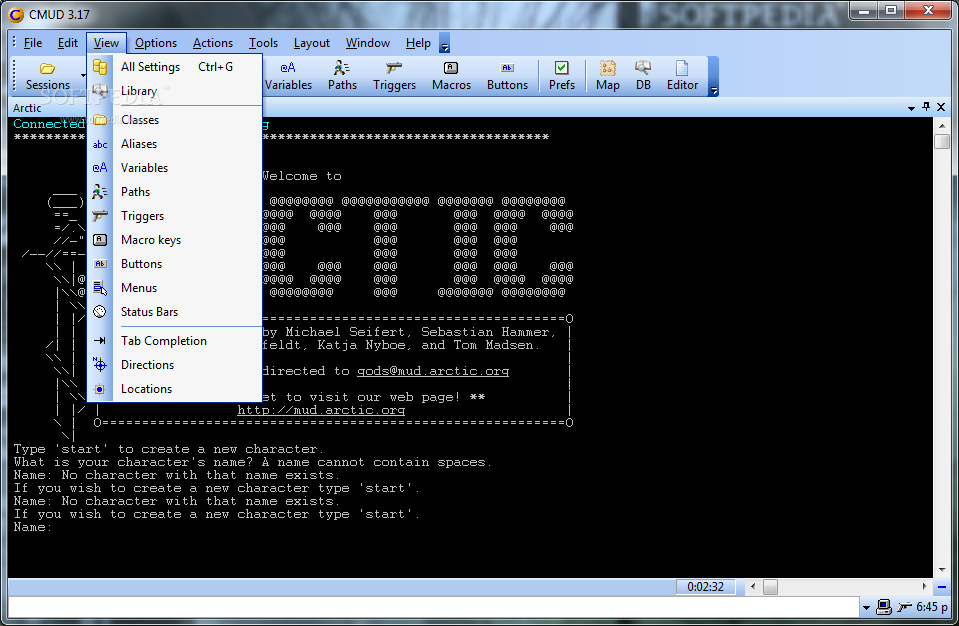Click horizontal scrollbar left arrow

point(753,587)
